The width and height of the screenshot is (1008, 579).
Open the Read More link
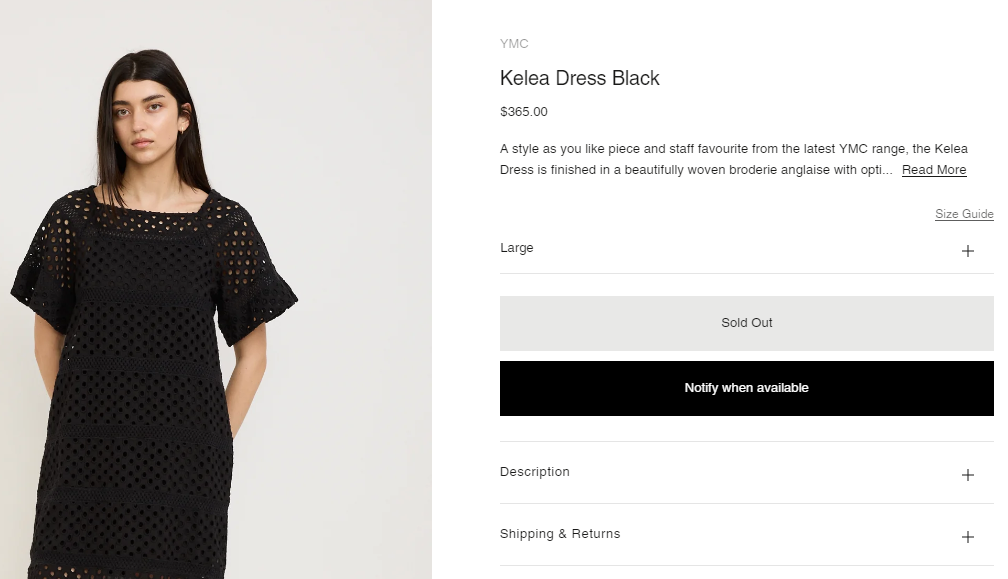[934, 170]
